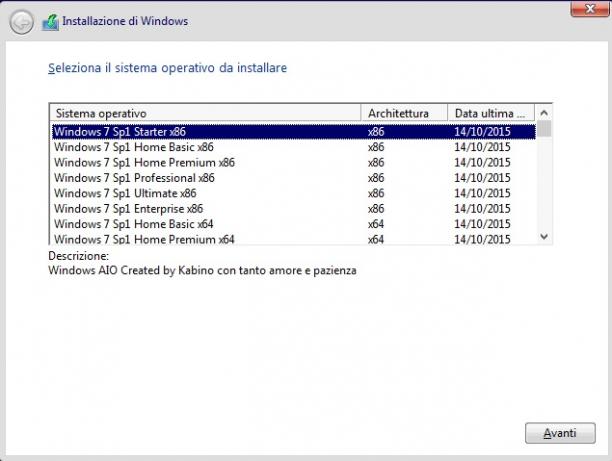Viewport: 612px width, 461px height.
Task: Select Windows 7 Sp1 Starter x86
Action: point(294,132)
